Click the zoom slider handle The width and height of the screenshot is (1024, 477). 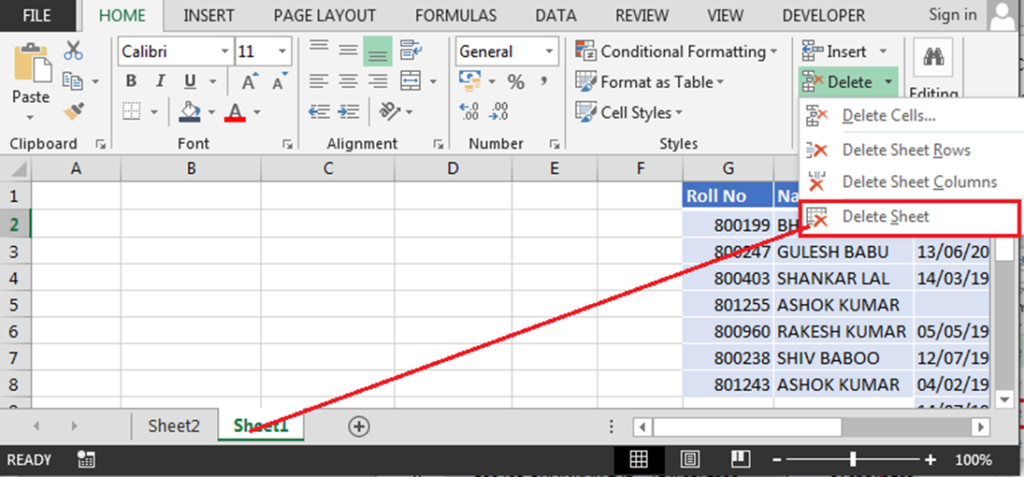[853, 459]
